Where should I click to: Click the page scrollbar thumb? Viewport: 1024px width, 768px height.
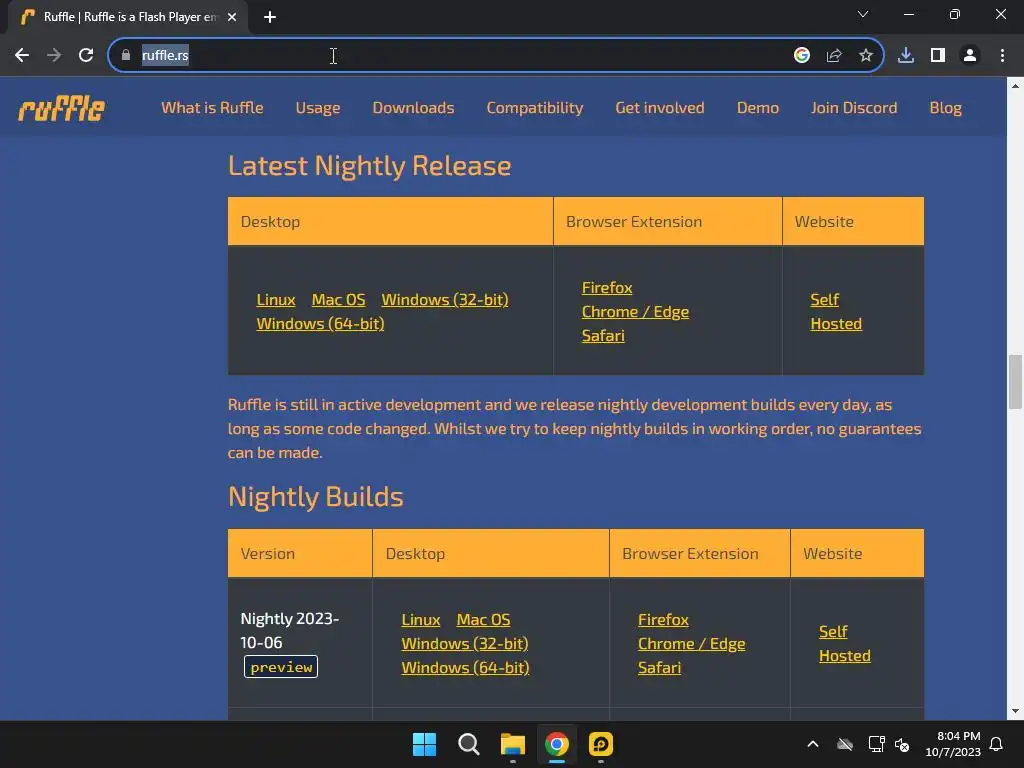point(1016,381)
